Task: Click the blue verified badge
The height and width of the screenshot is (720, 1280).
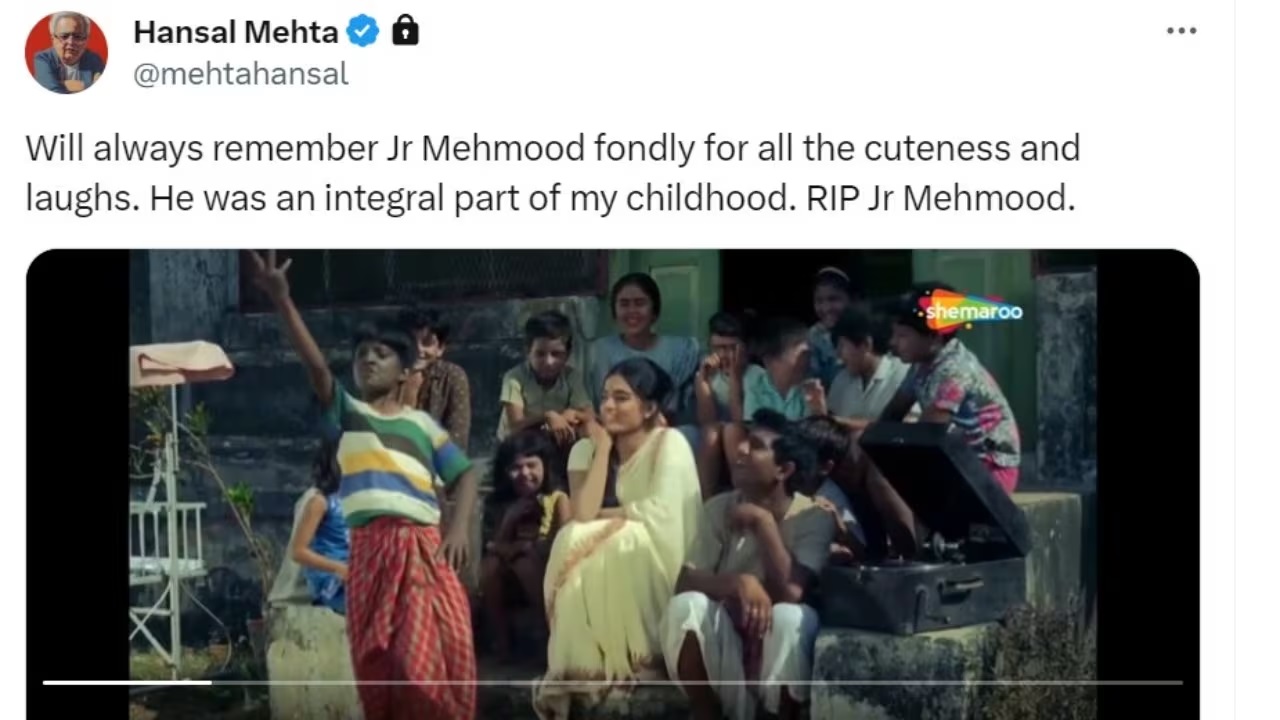Action: [362, 32]
